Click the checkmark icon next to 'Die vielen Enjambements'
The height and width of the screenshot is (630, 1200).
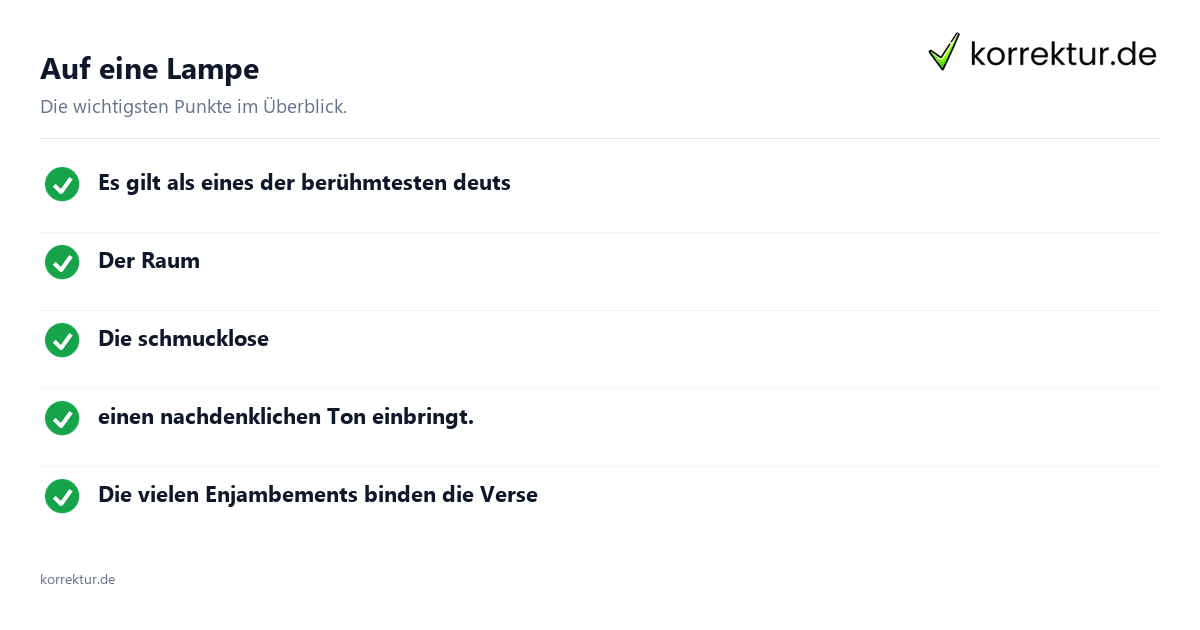(62, 496)
